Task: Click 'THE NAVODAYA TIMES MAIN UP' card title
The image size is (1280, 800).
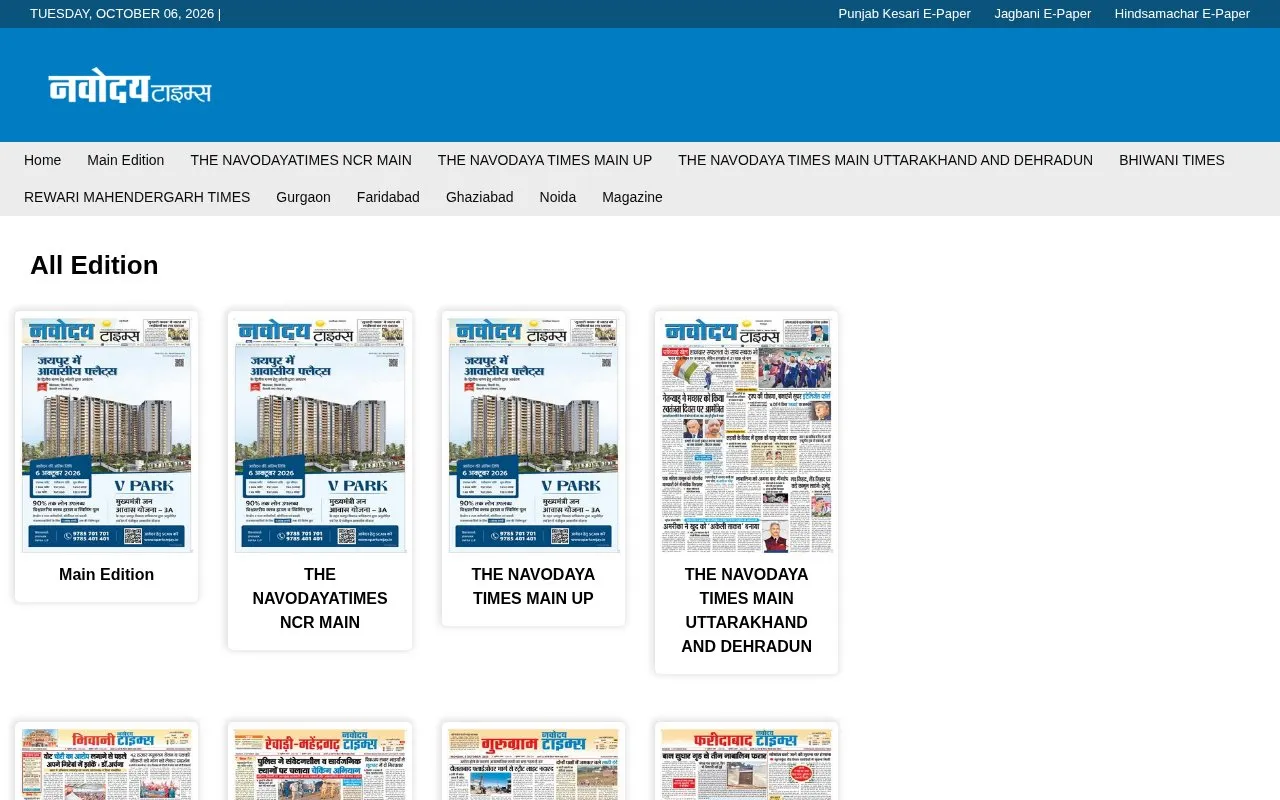Action: [533, 587]
